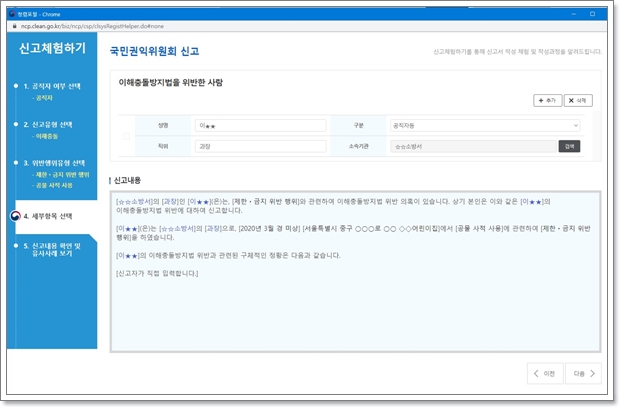Viewport: 620px width, 407px height.
Task: Click the X icon in the 삭제 button
Action: [571, 100]
